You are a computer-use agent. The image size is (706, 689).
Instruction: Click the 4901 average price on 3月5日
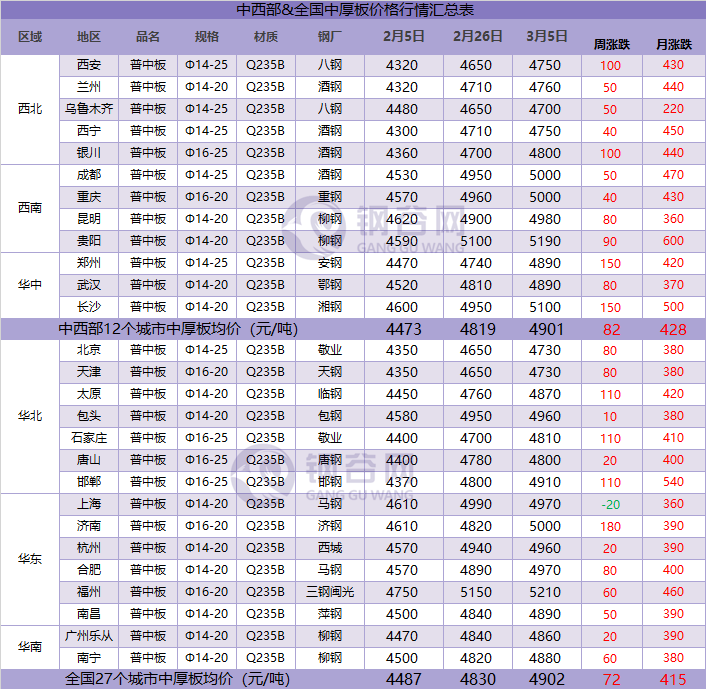pyautogui.click(x=545, y=329)
